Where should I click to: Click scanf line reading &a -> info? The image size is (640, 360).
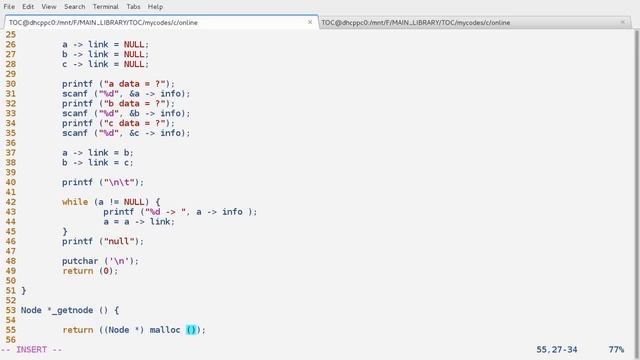click(126, 93)
